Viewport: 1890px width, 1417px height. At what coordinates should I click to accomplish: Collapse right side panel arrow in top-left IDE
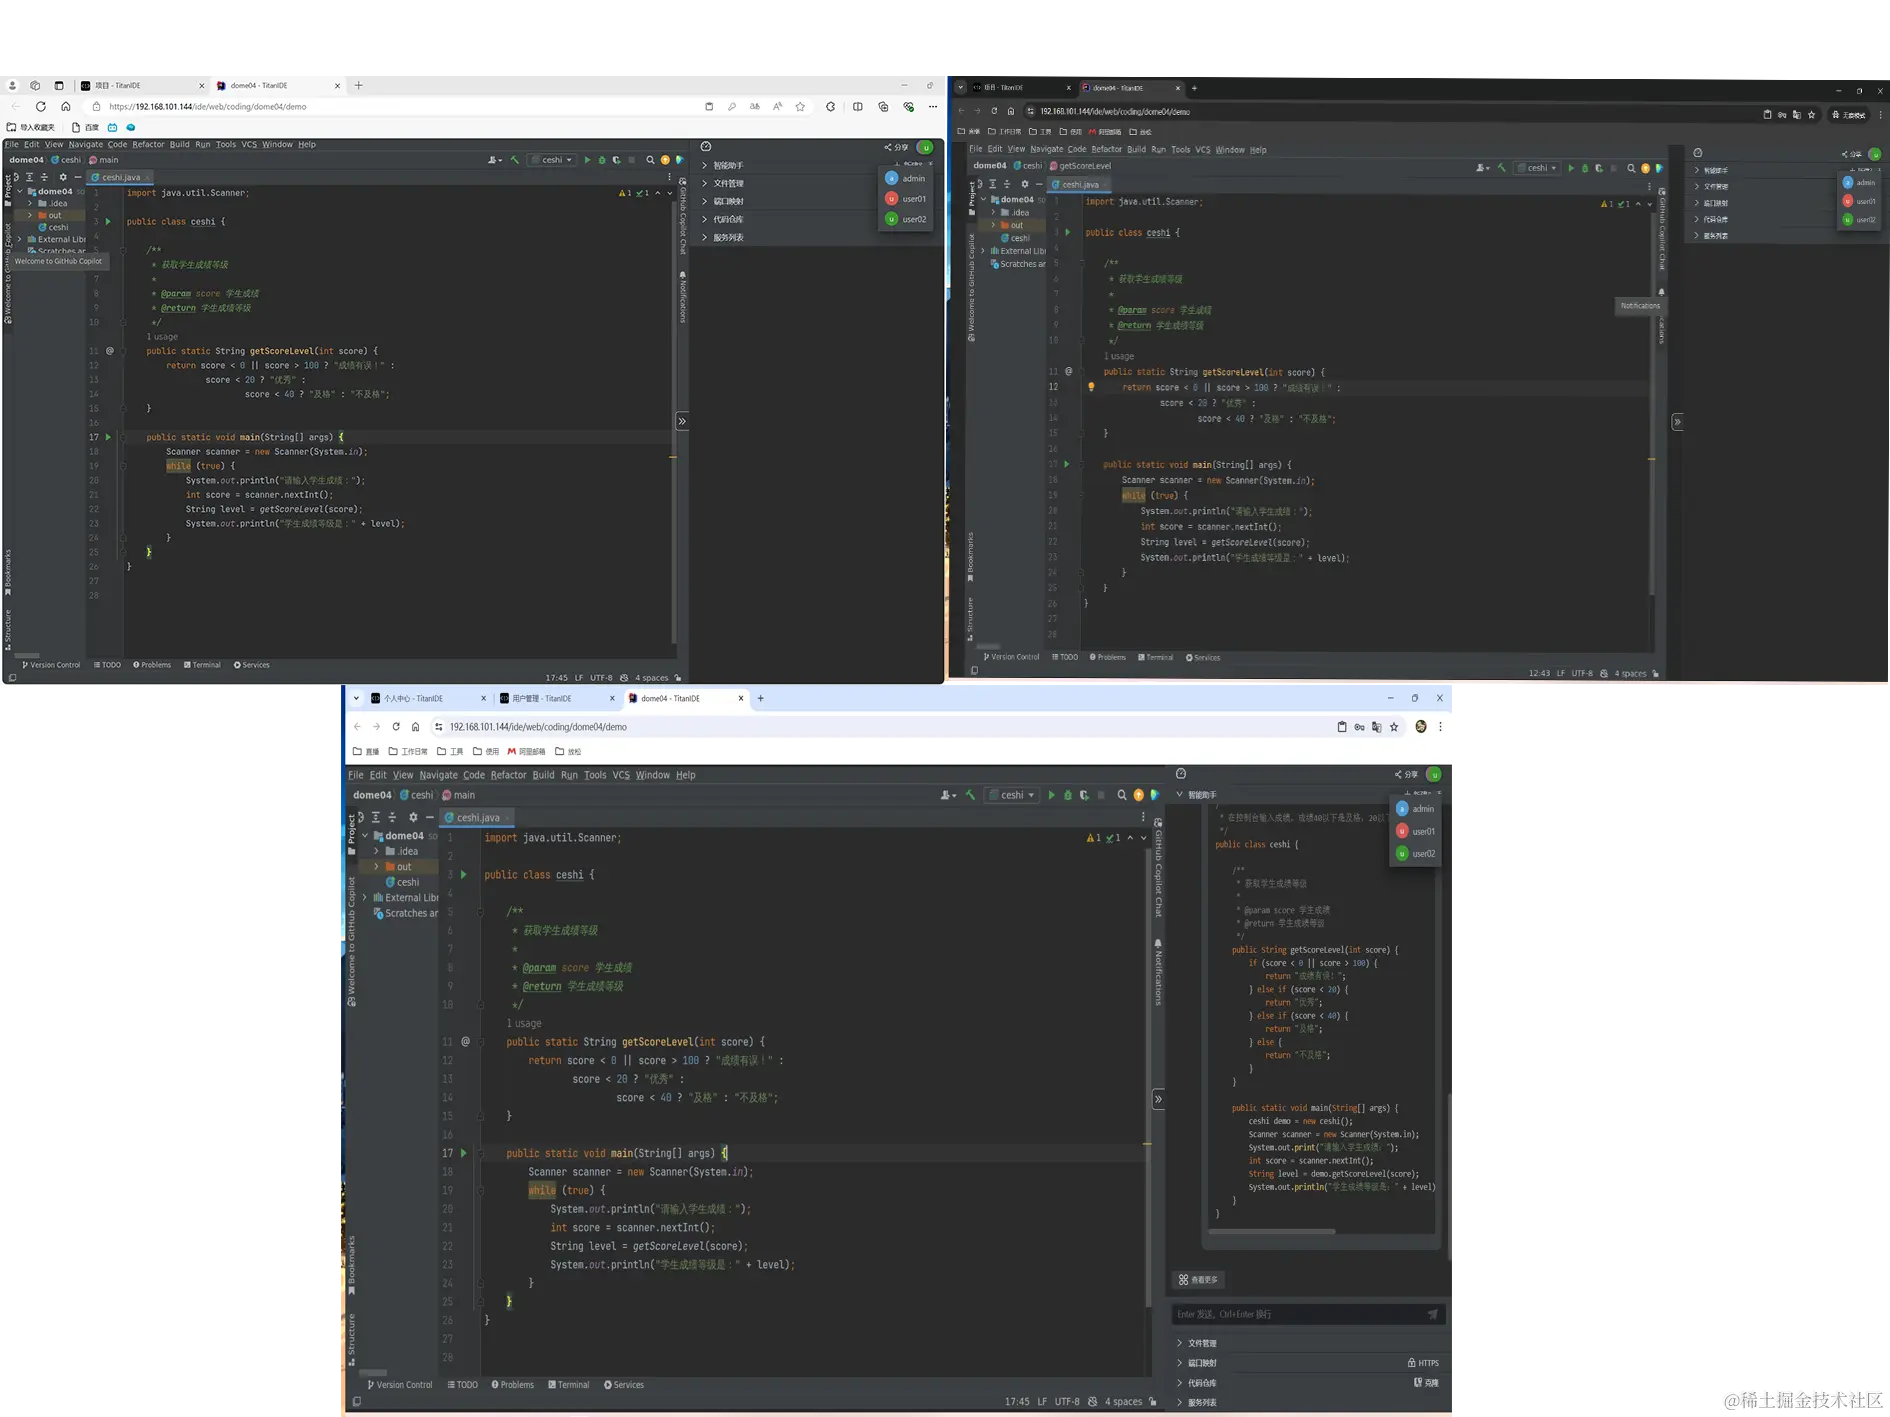[682, 421]
